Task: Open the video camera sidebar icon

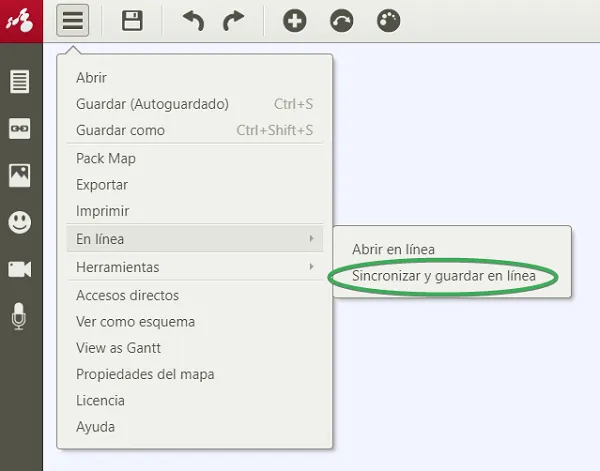Action: click(x=20, y=269)
